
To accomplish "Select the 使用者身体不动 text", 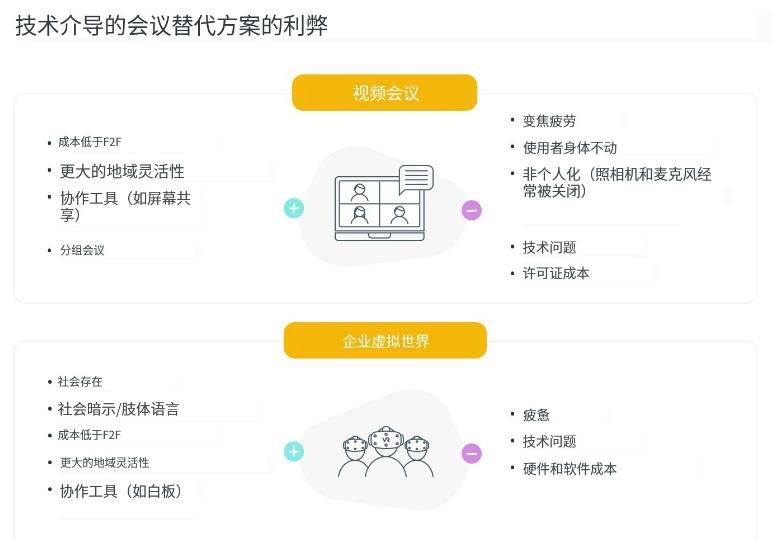I will click(x=570, y=148).
